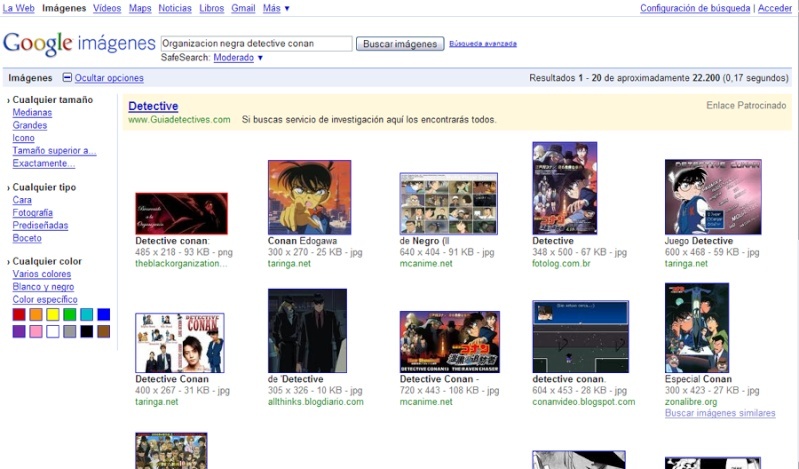Open the SafeSearch Moderado dropdown

pyautogui.click(x=238, y=58)
